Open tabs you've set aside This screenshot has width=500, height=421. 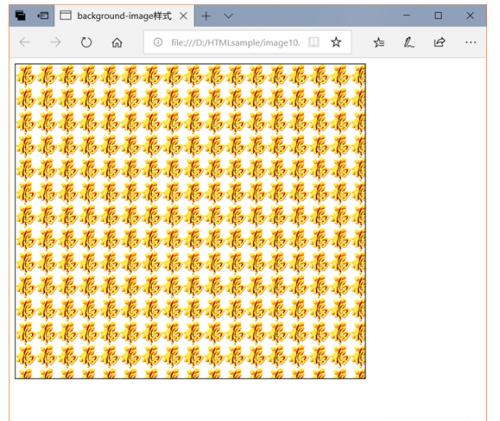[x=20, y=16]
